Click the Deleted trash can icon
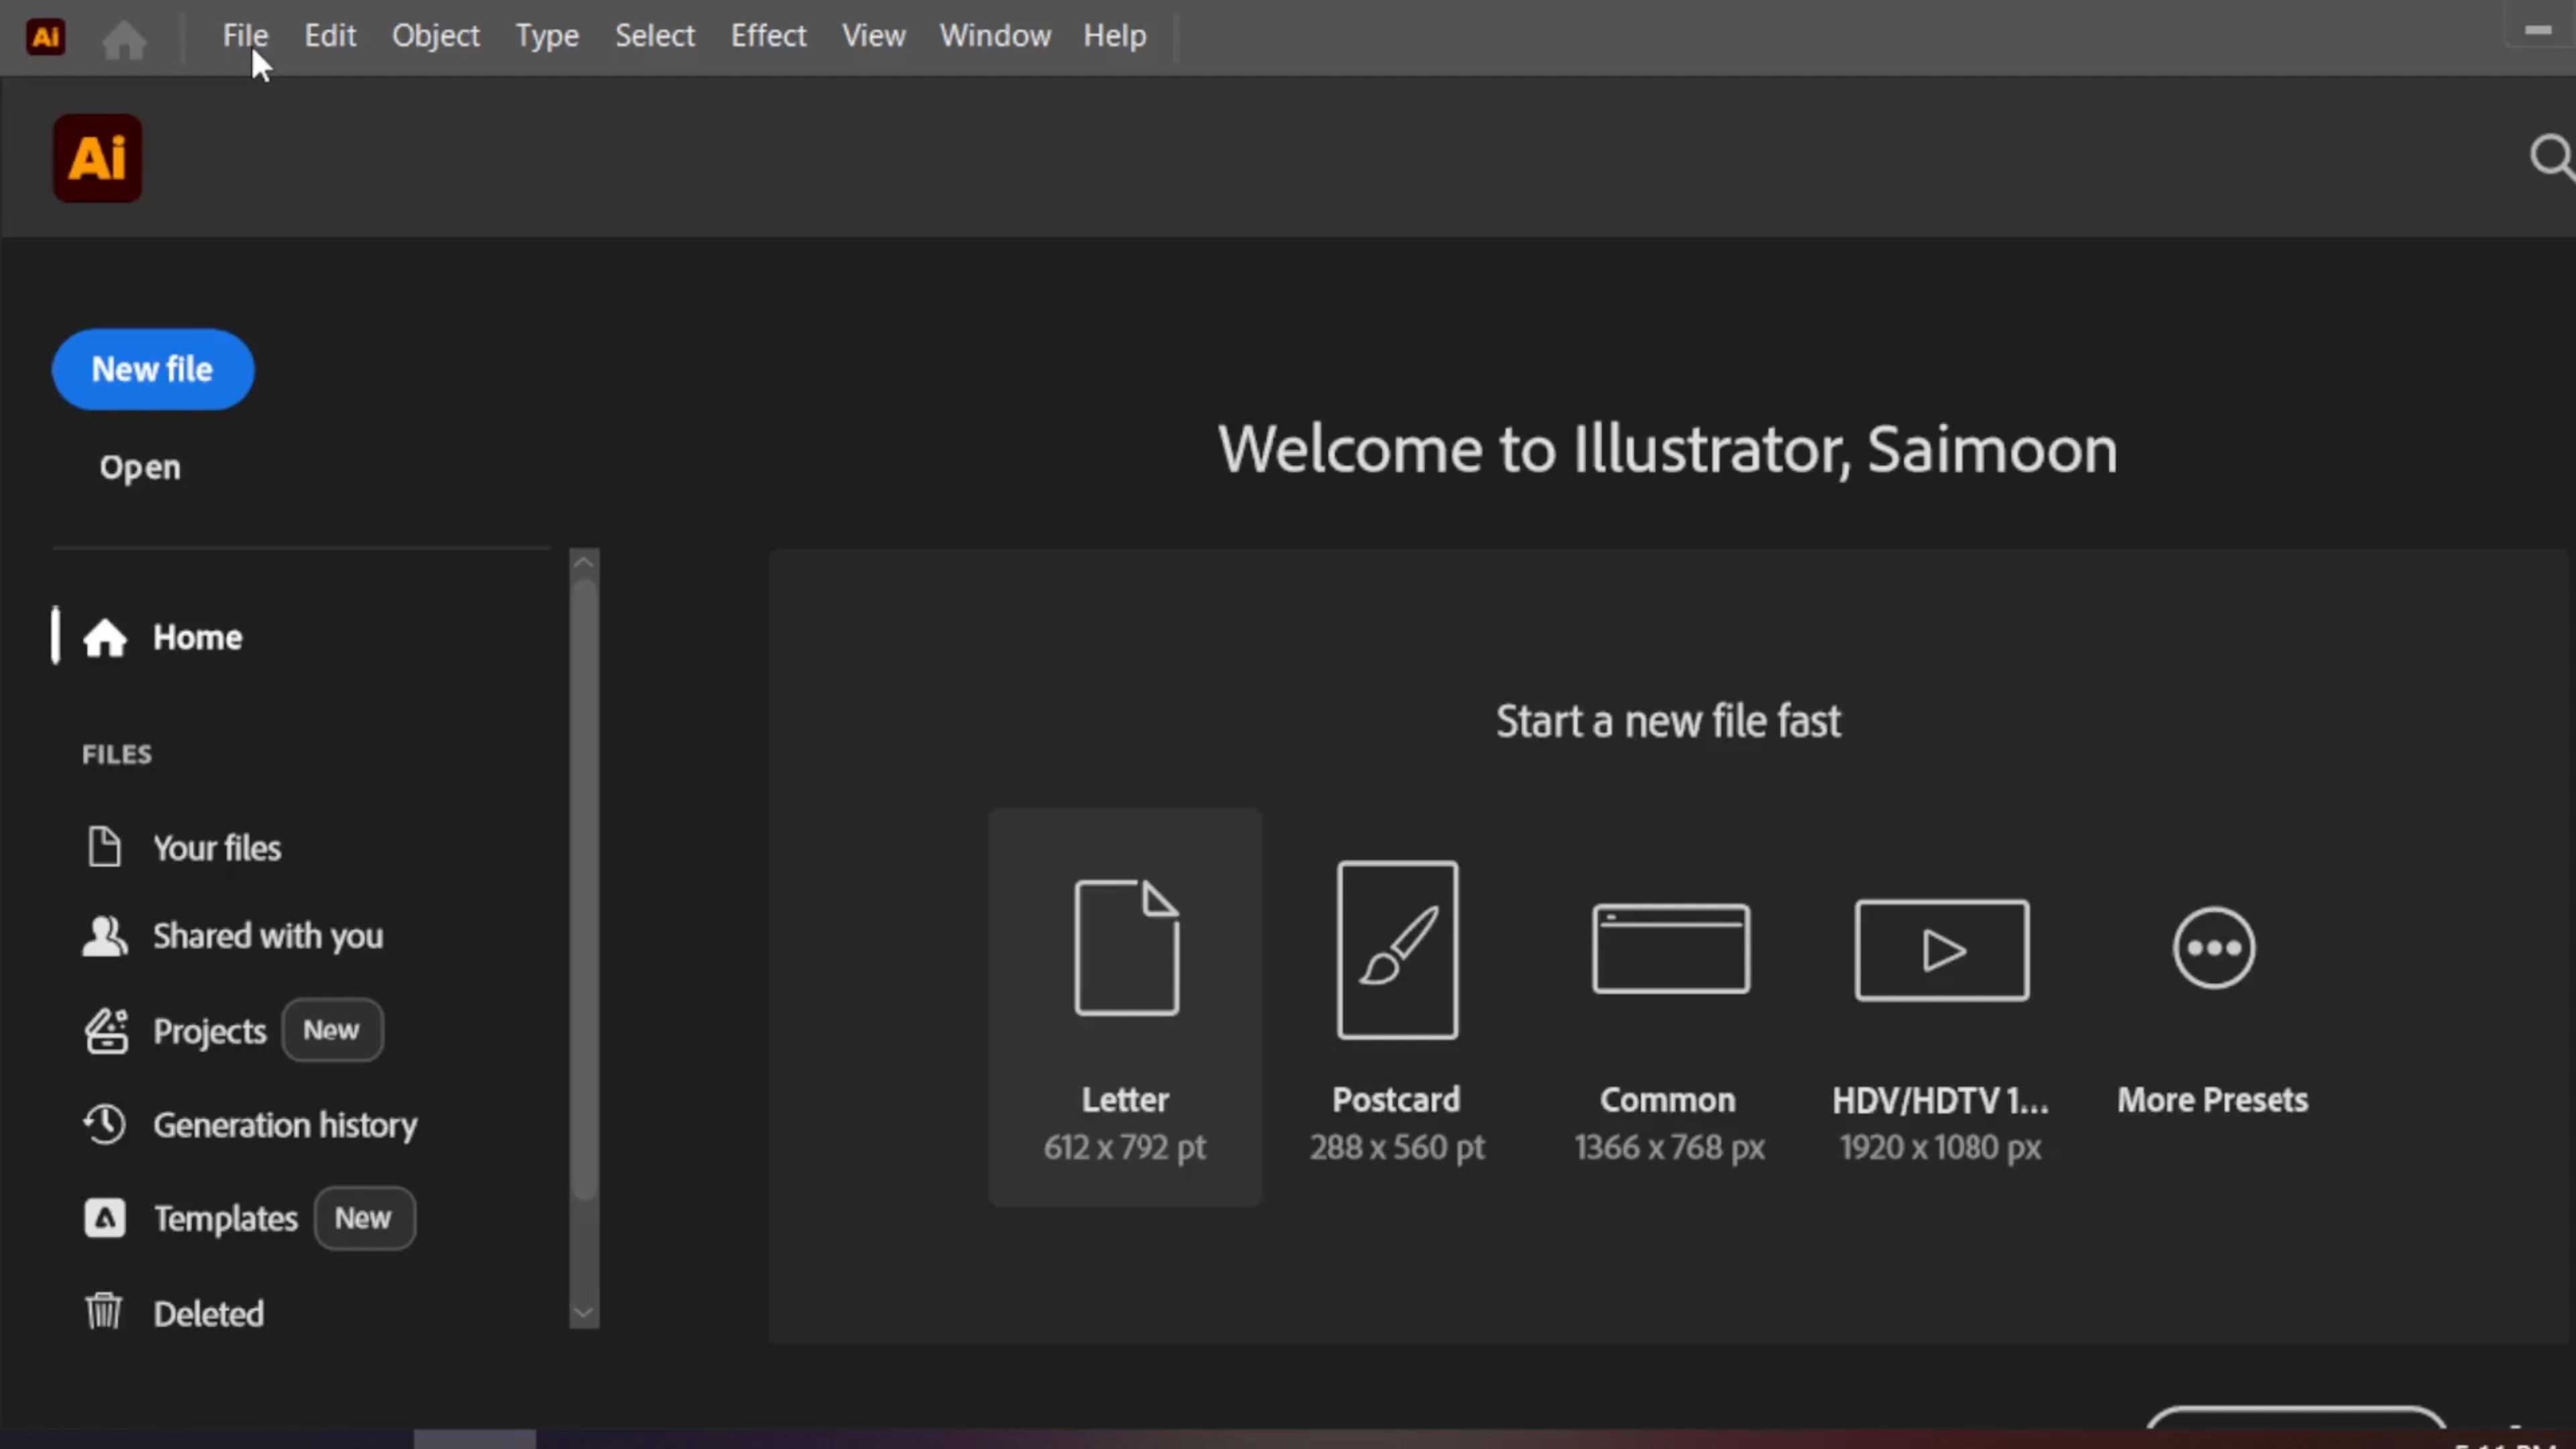The image size is (2576, 1449). click(103, 1311)
